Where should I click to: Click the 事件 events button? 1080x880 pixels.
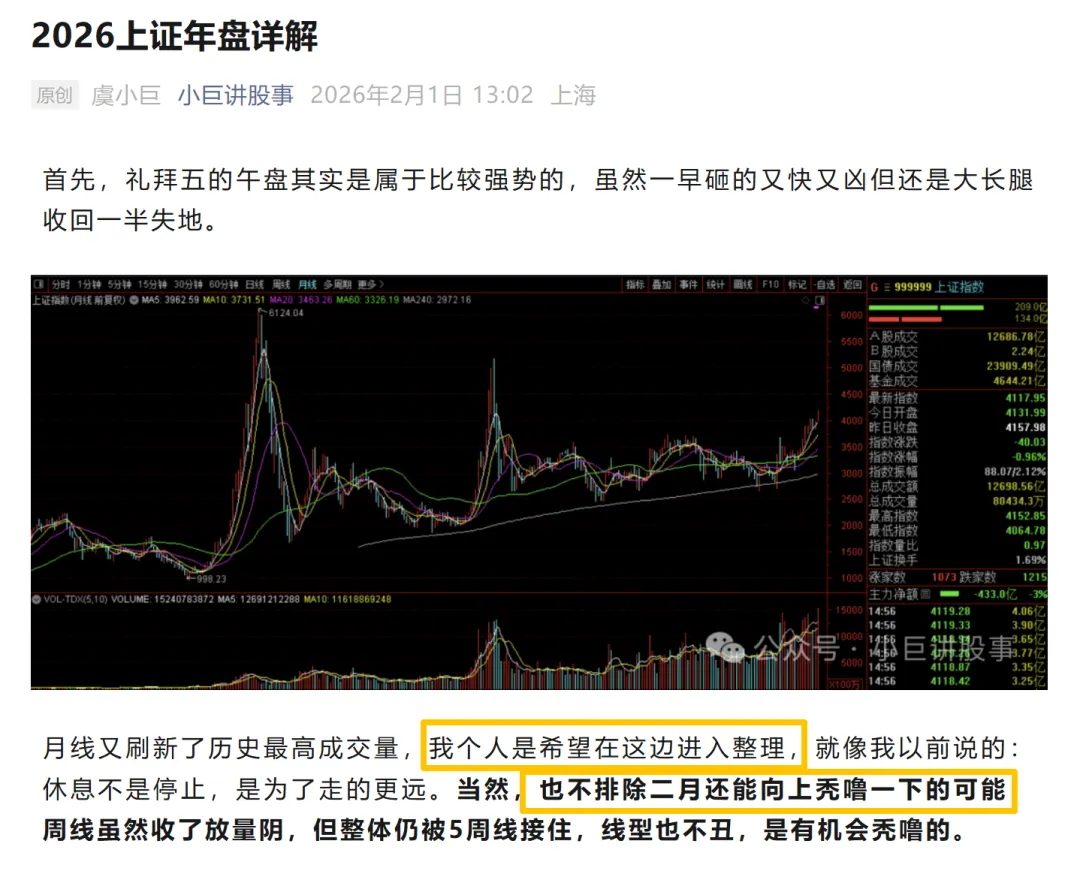[688, 284]
